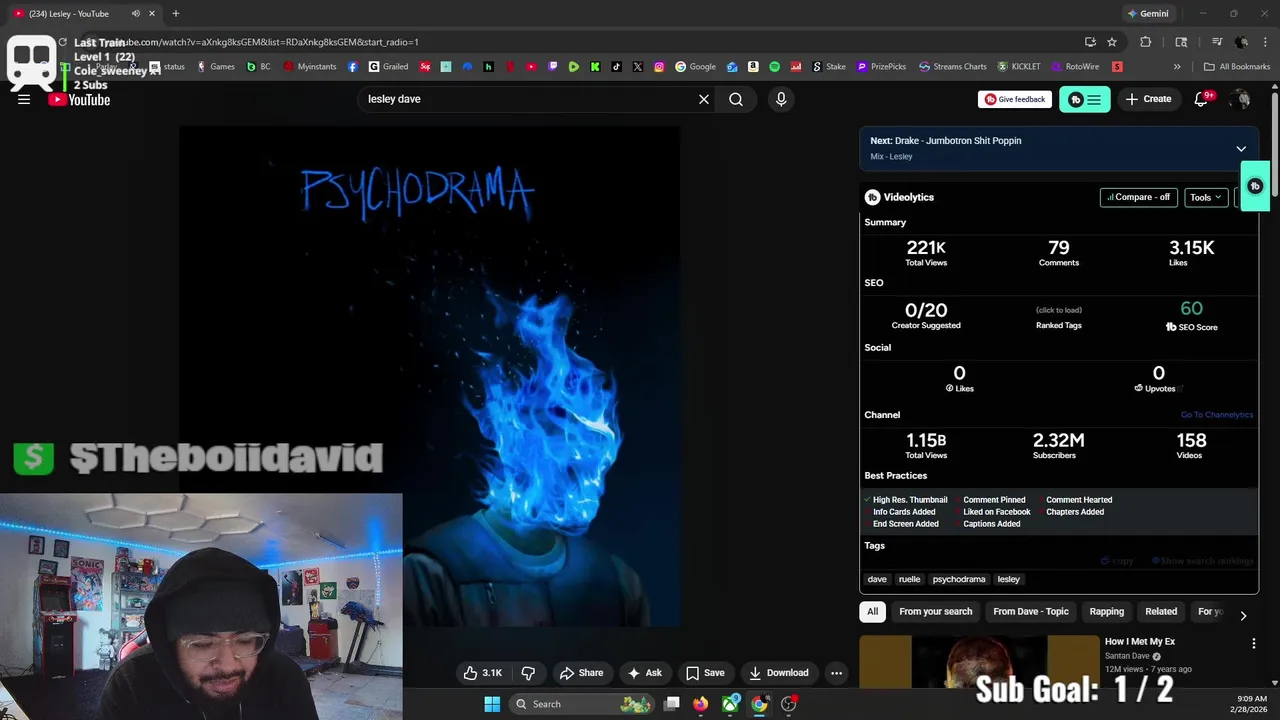
Task: Click the ruelle tag chip
Action: 909,579
